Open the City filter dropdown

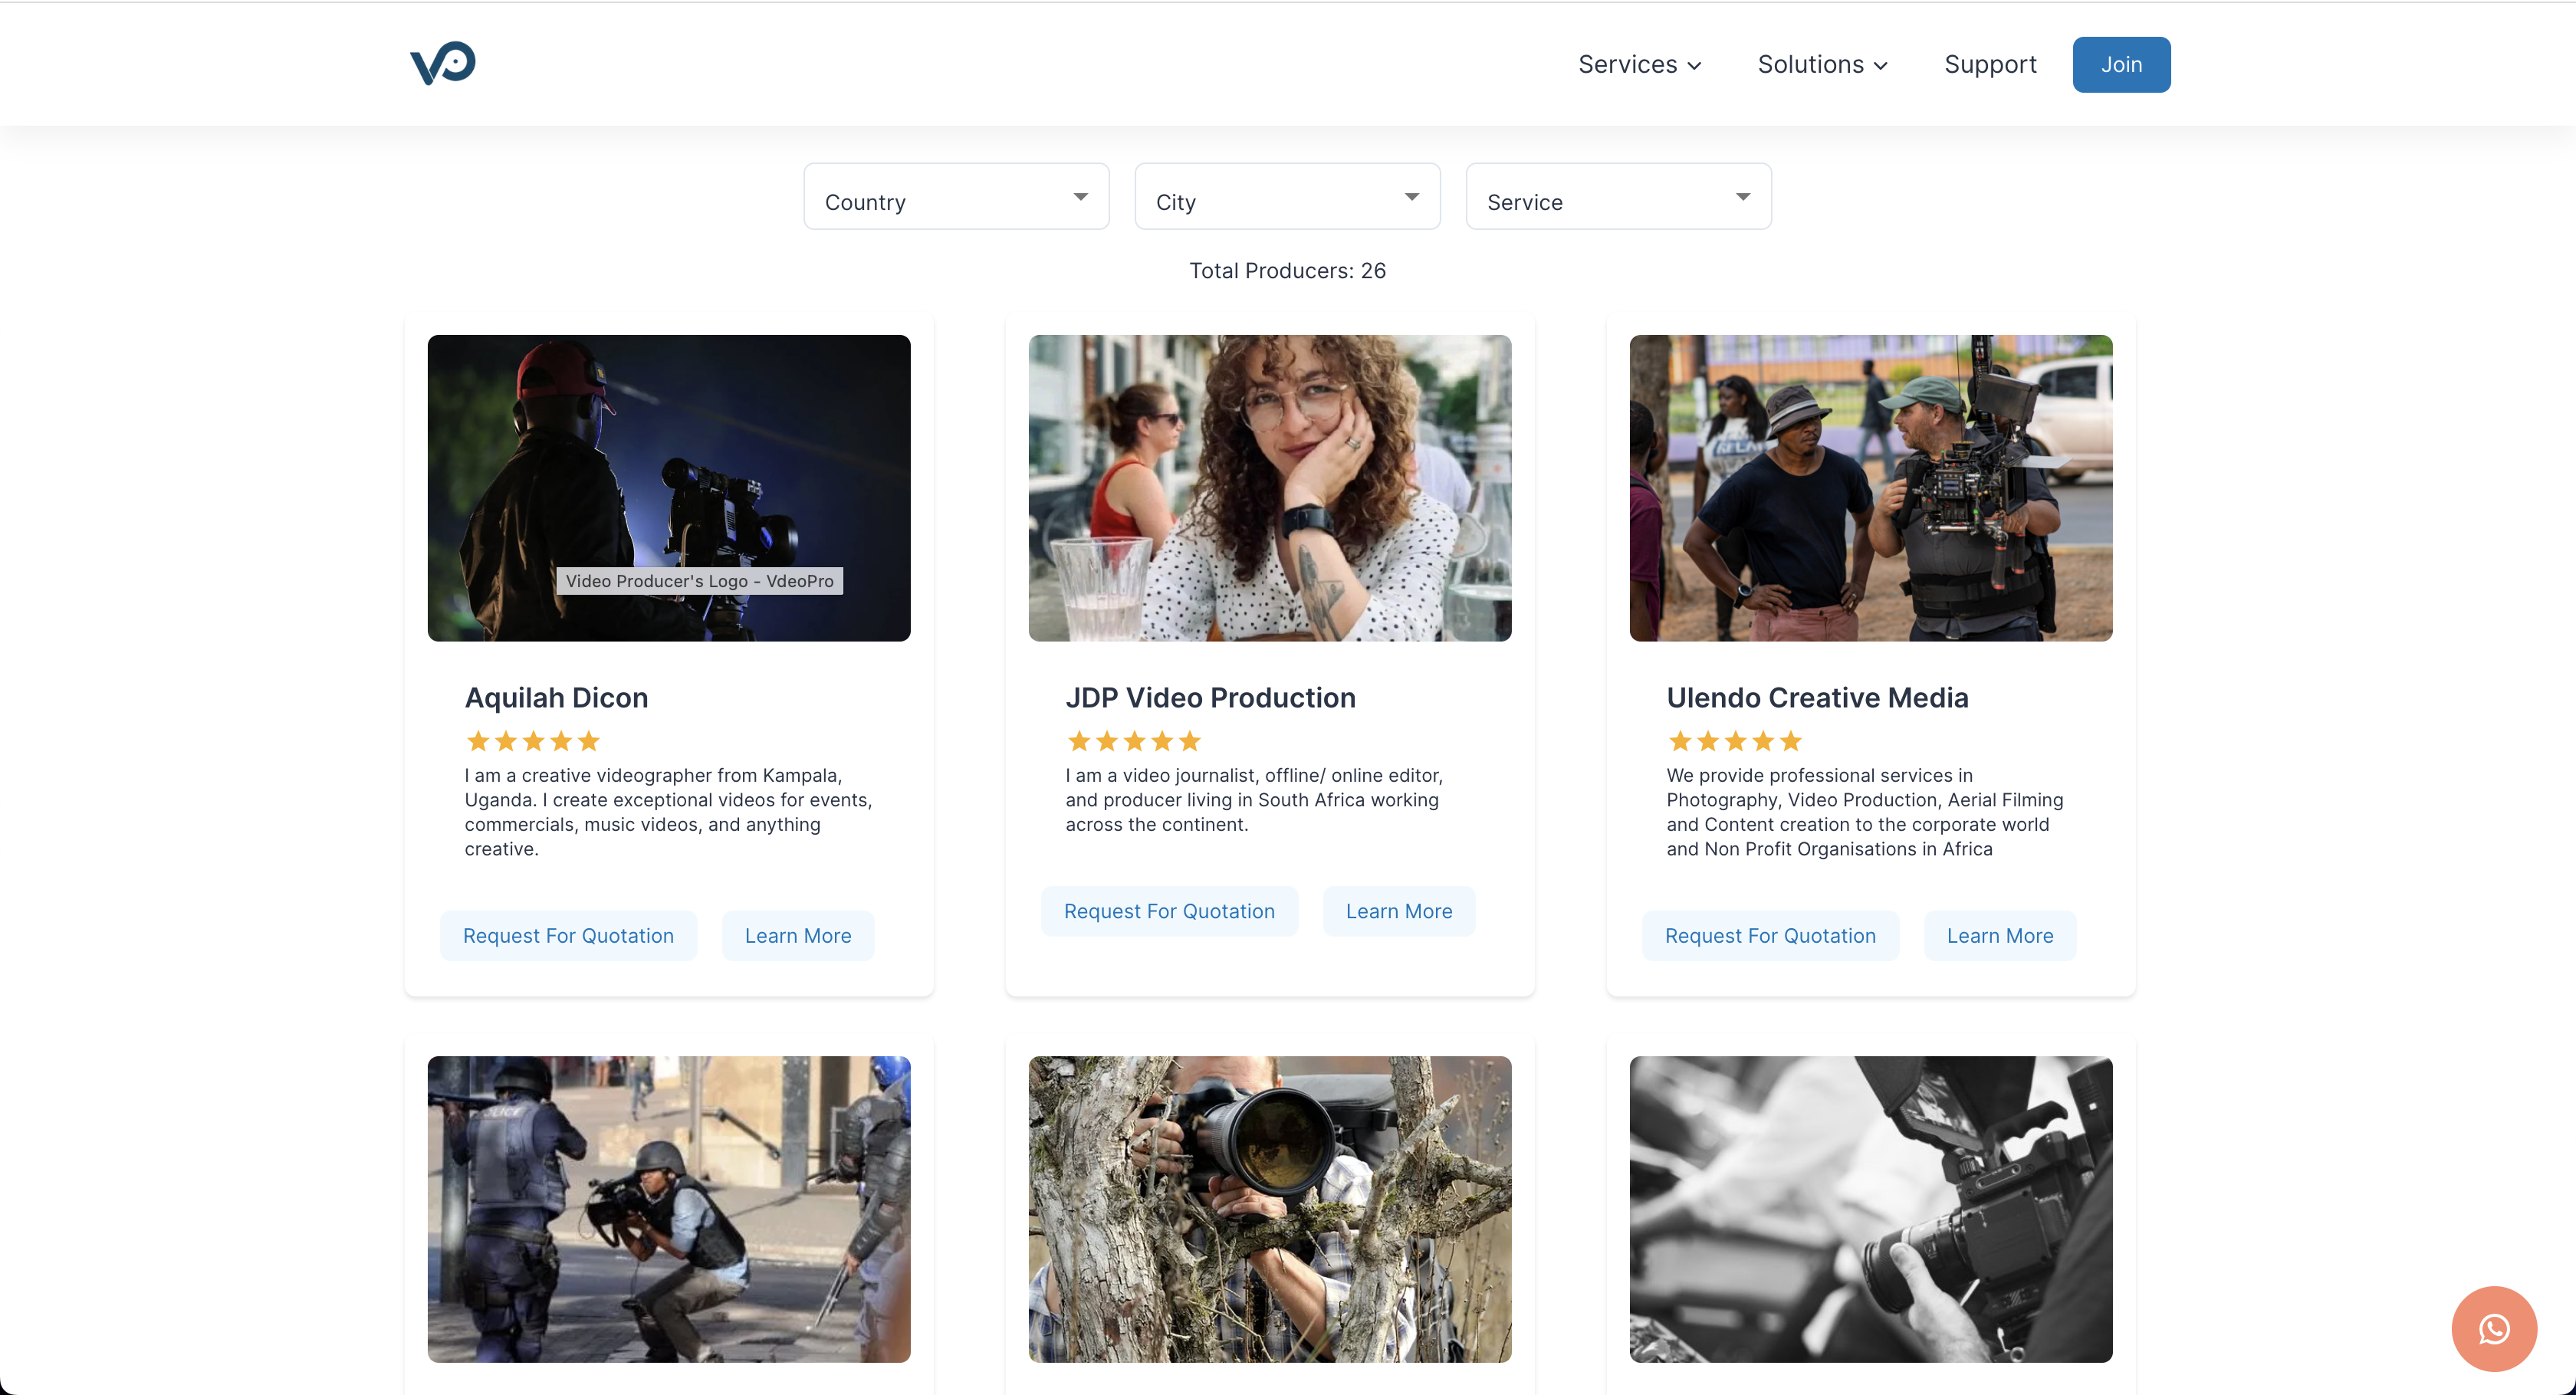[1287, 196]
